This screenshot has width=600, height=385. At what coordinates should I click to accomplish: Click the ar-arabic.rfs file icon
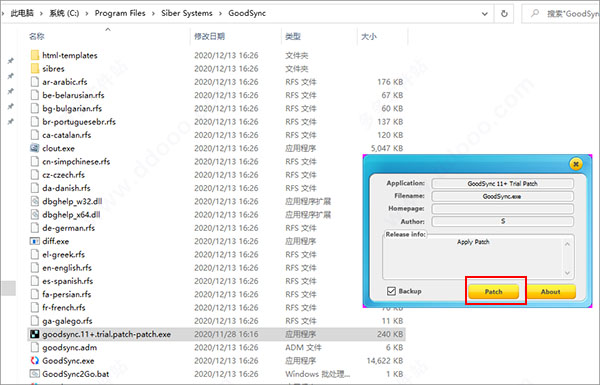coord(34,82)
